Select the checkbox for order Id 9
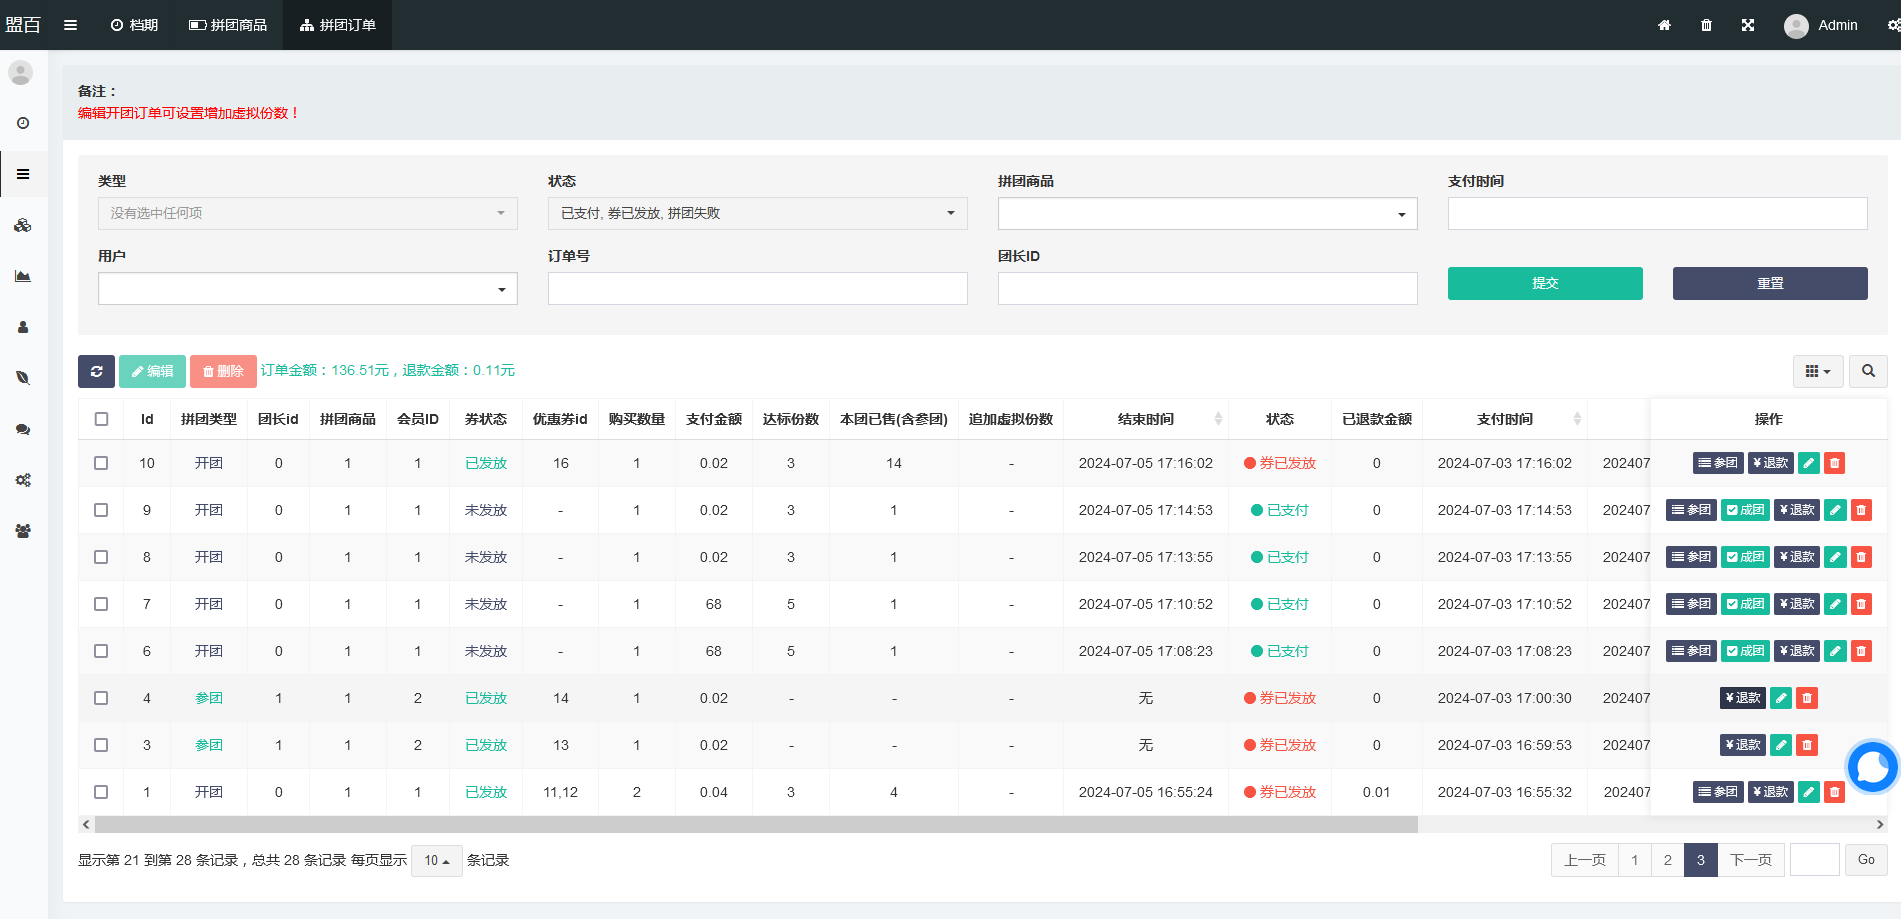Viewport: 1901px width, 919px height. point(101,510)
